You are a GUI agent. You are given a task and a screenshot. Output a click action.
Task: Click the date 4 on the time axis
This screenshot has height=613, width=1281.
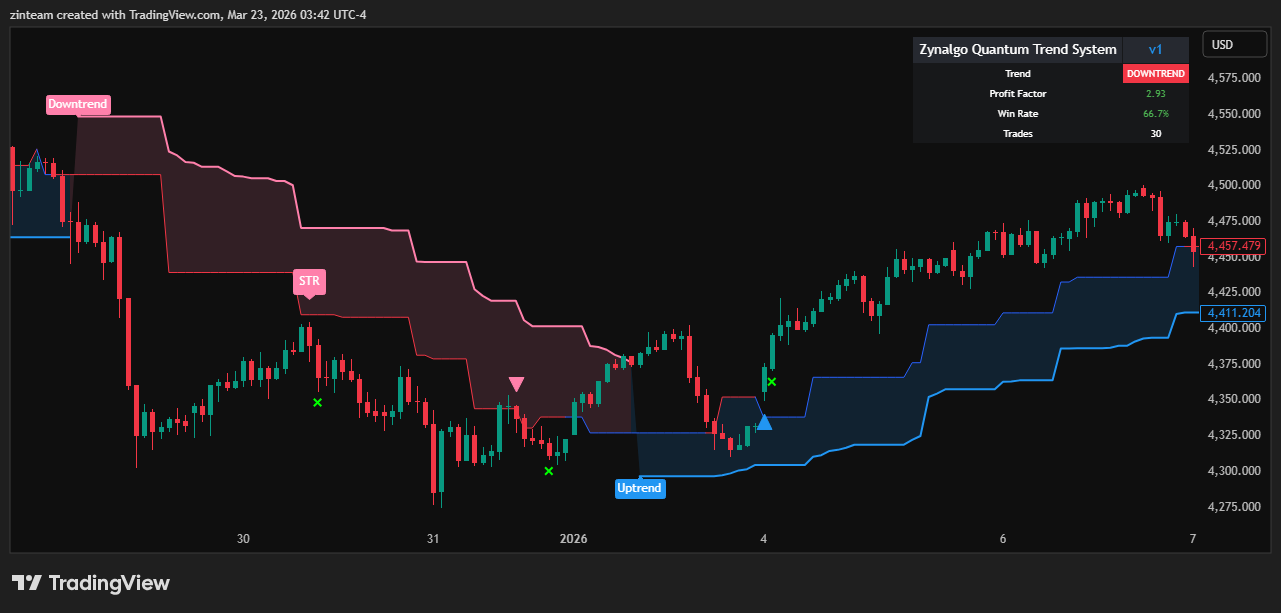pos(763,539)
